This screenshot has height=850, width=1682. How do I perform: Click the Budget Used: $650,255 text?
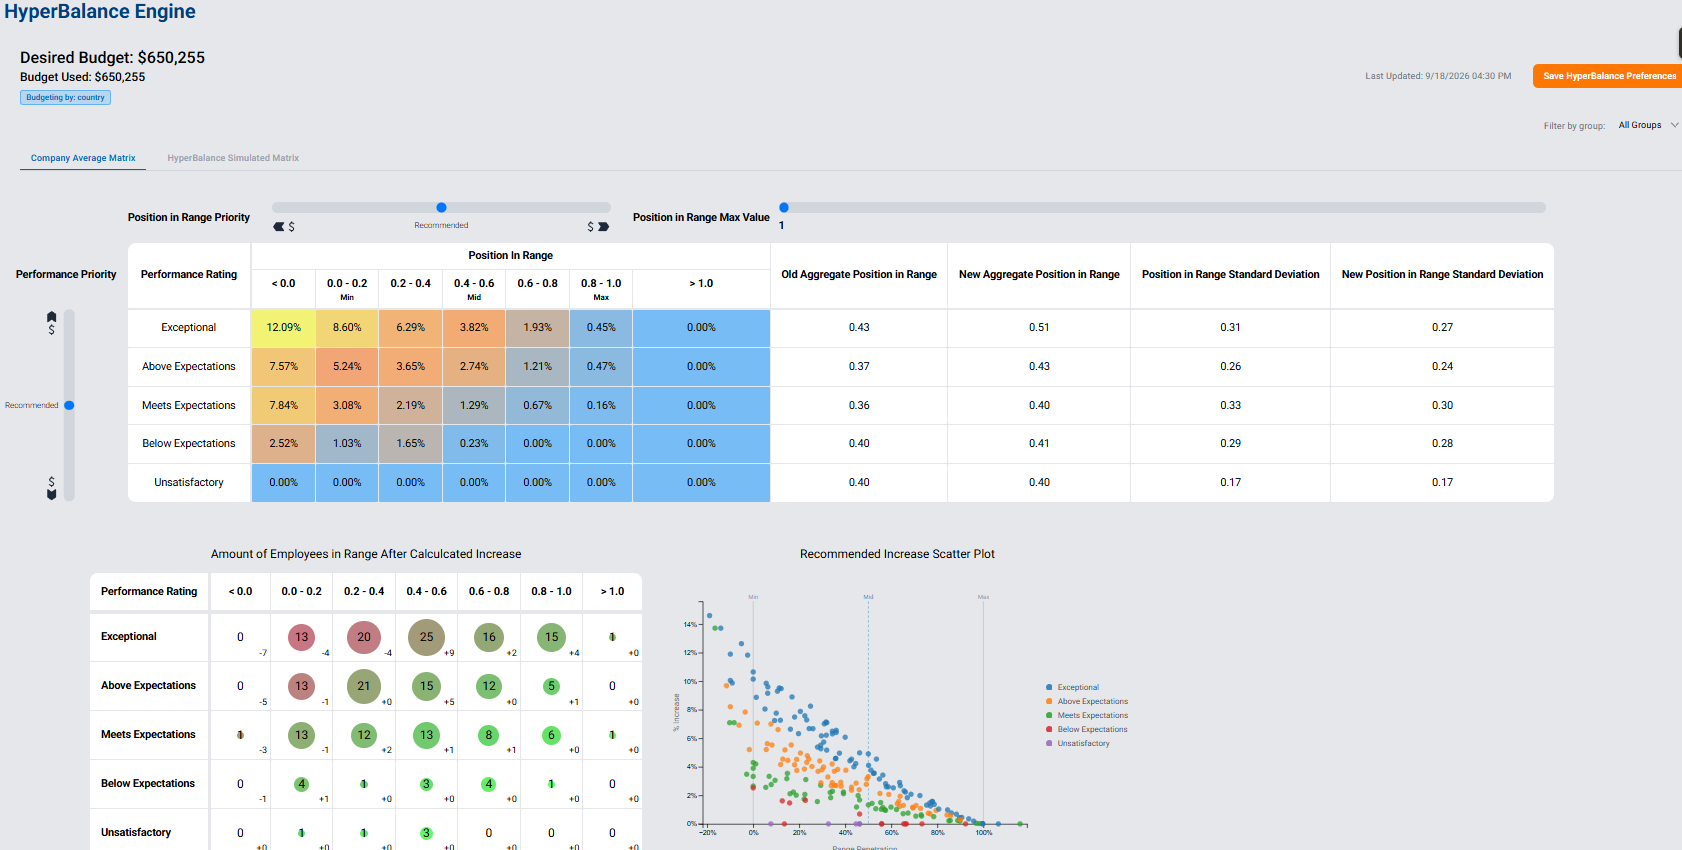[x=82, y=77]
